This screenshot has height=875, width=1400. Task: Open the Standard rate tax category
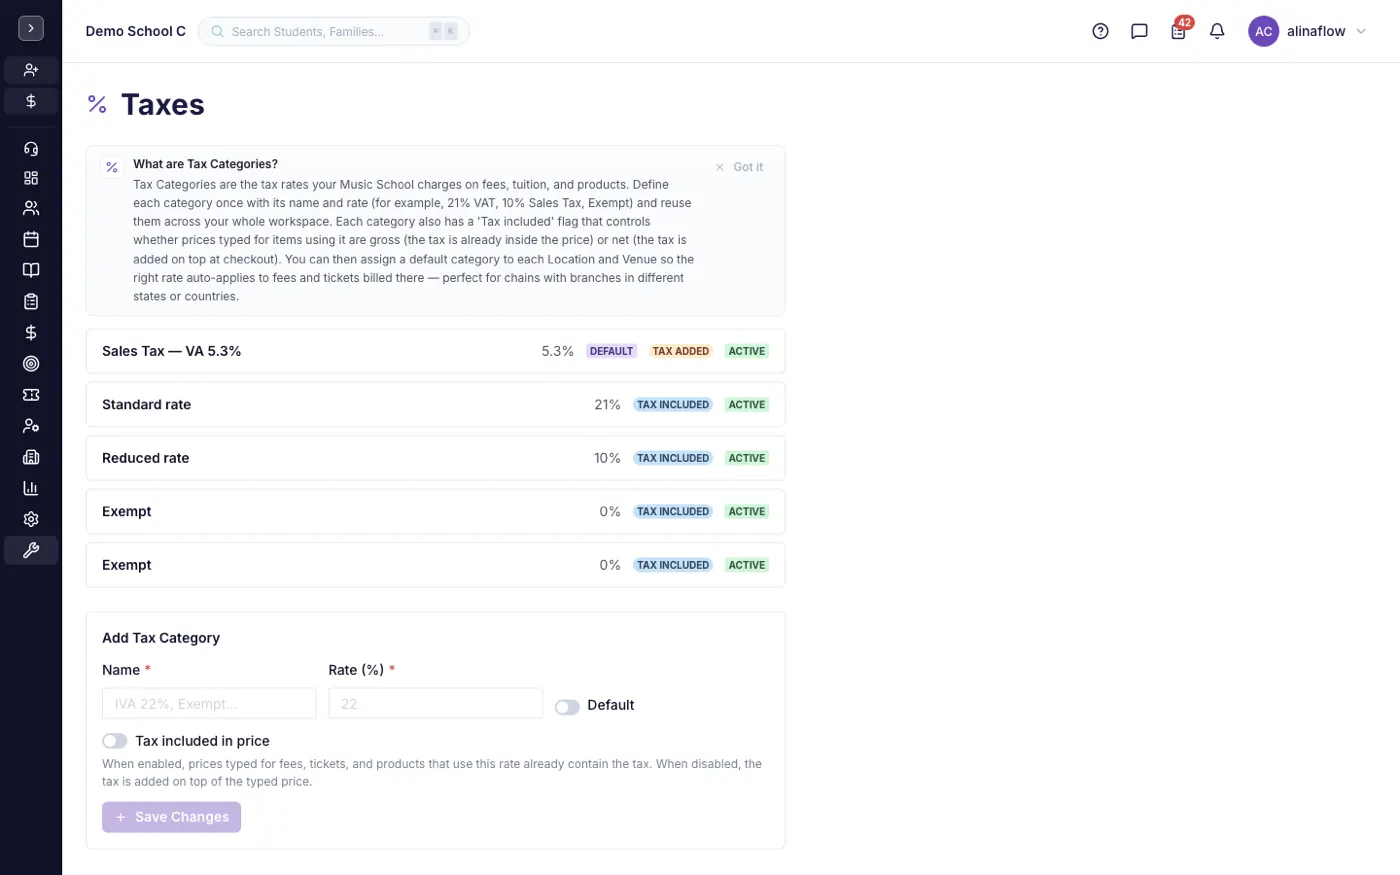pyautogui.click(x=435, y=404)
